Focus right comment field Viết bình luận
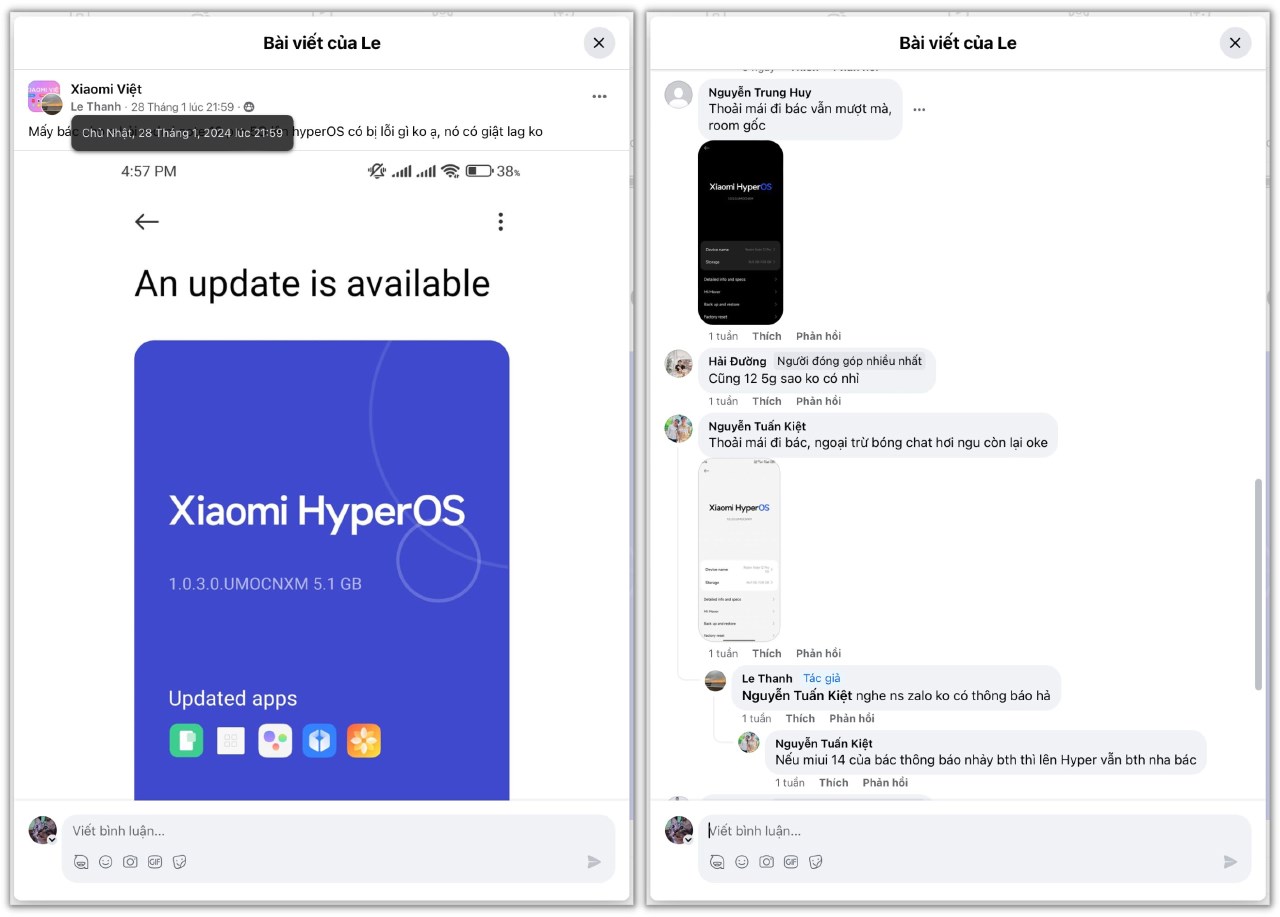 pos(974,831)
